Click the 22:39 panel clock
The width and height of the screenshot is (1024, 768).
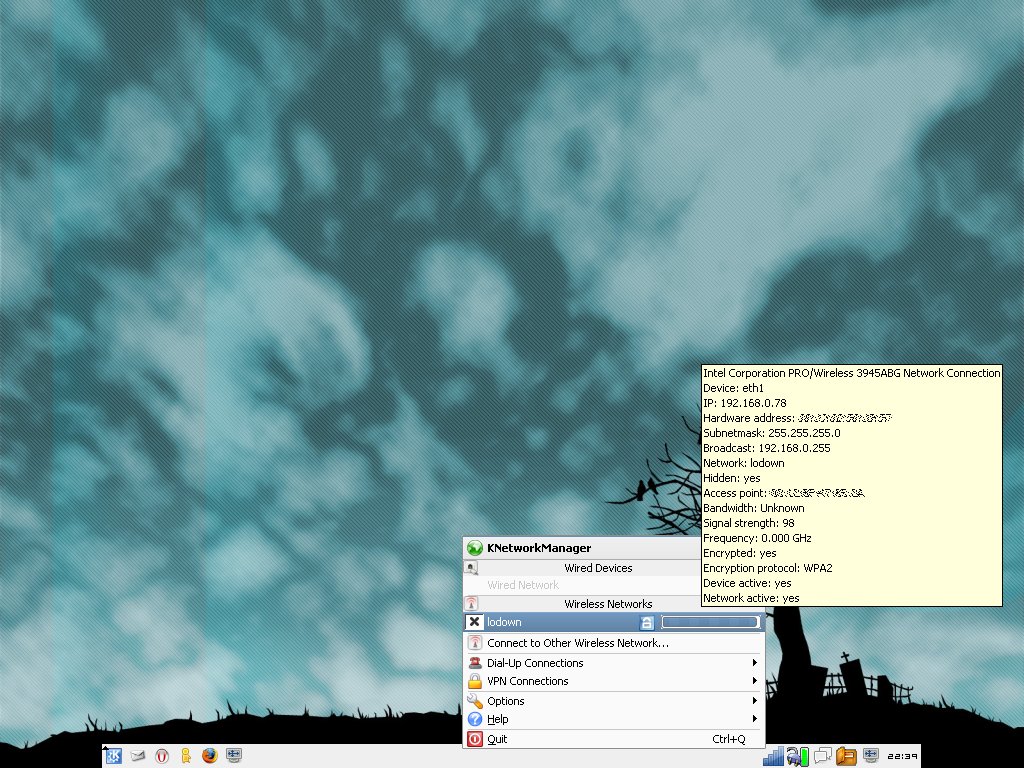[x=902, y=756]
